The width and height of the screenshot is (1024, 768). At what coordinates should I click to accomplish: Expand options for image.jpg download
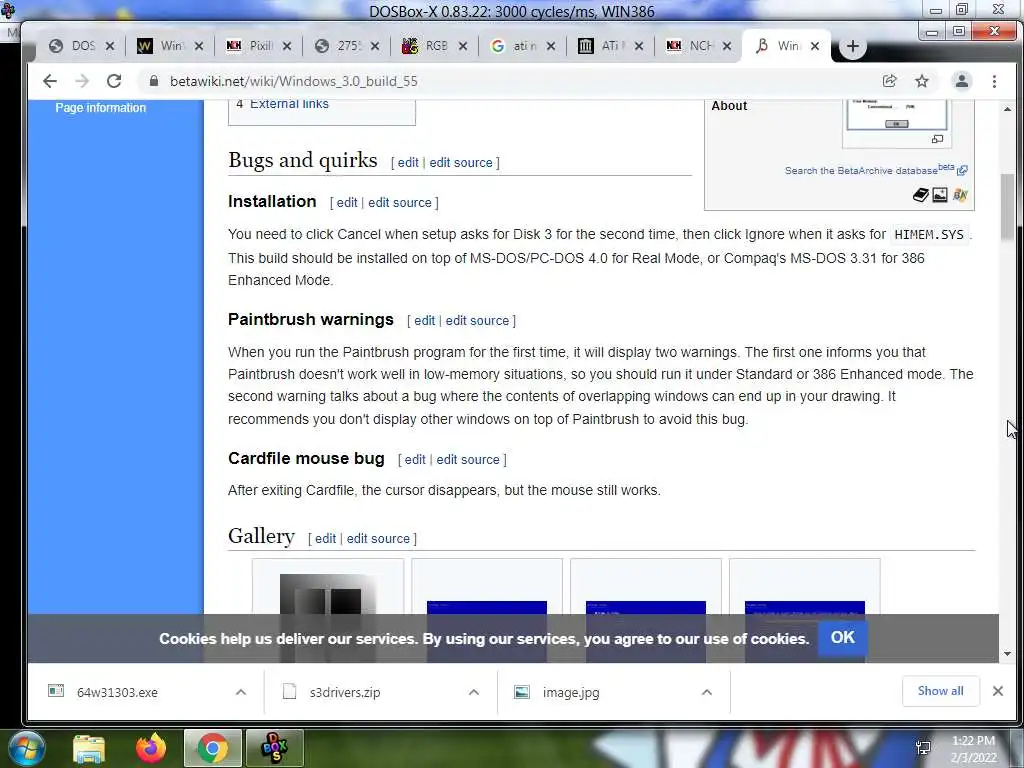pos(707,692)
